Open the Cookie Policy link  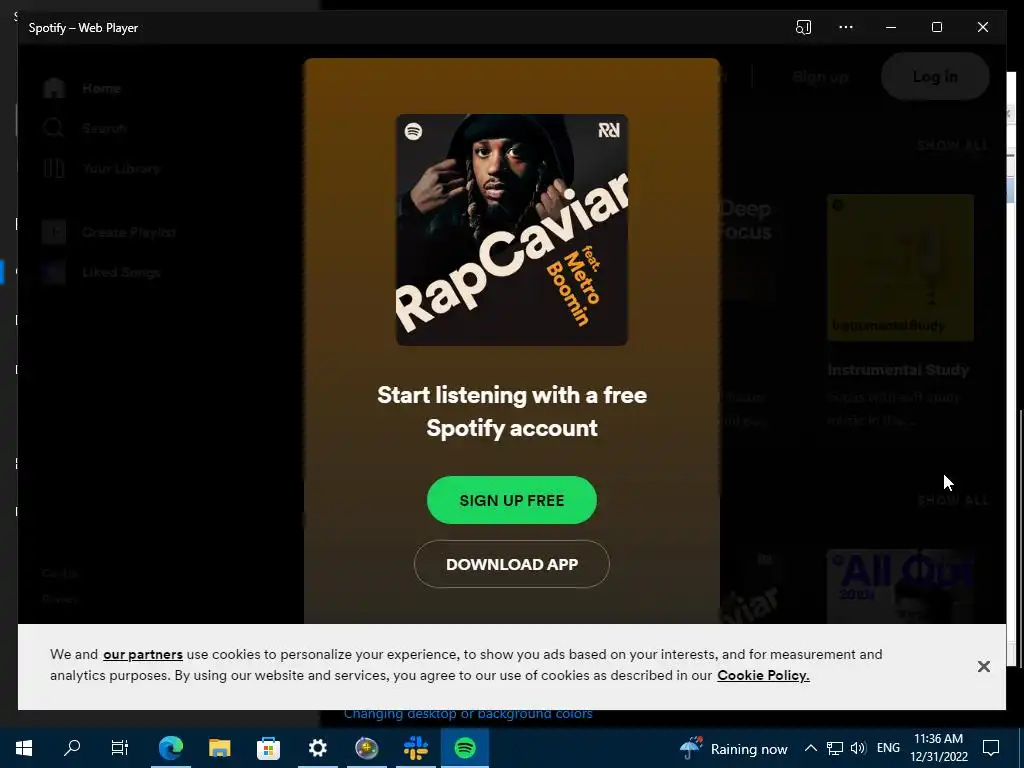(x=763, y=675)
